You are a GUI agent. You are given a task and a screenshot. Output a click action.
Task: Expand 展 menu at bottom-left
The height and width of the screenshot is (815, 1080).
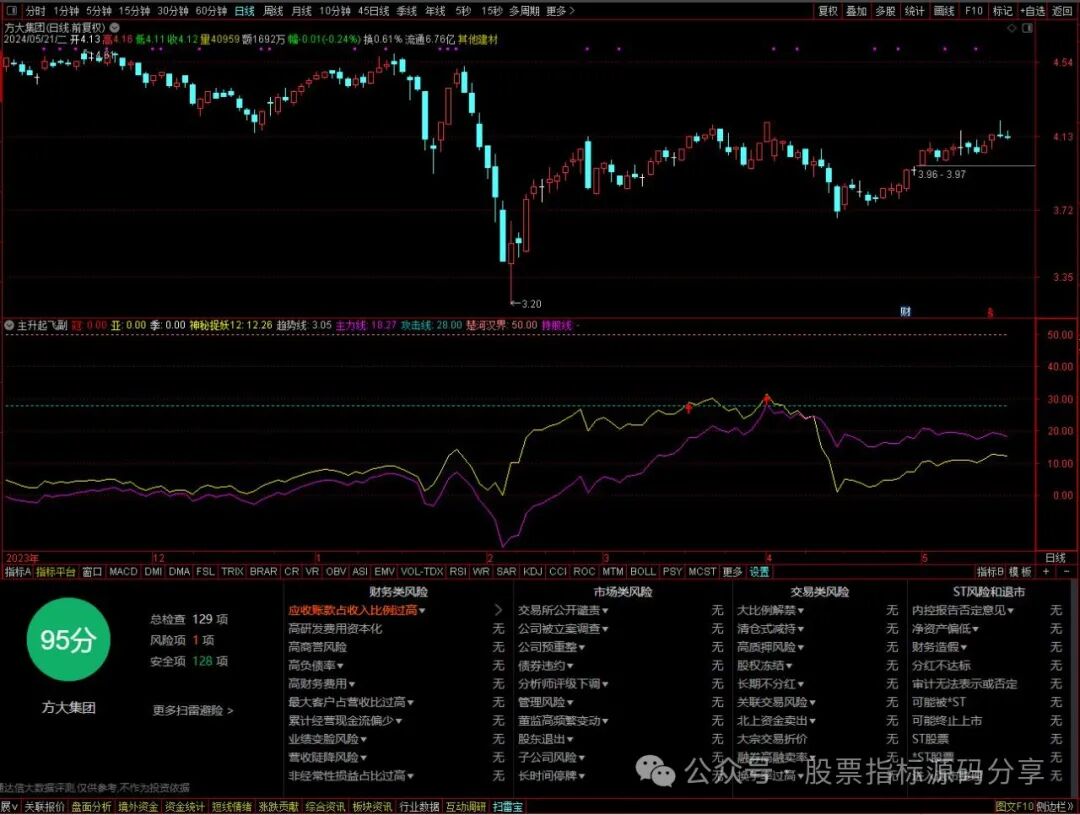9,807
